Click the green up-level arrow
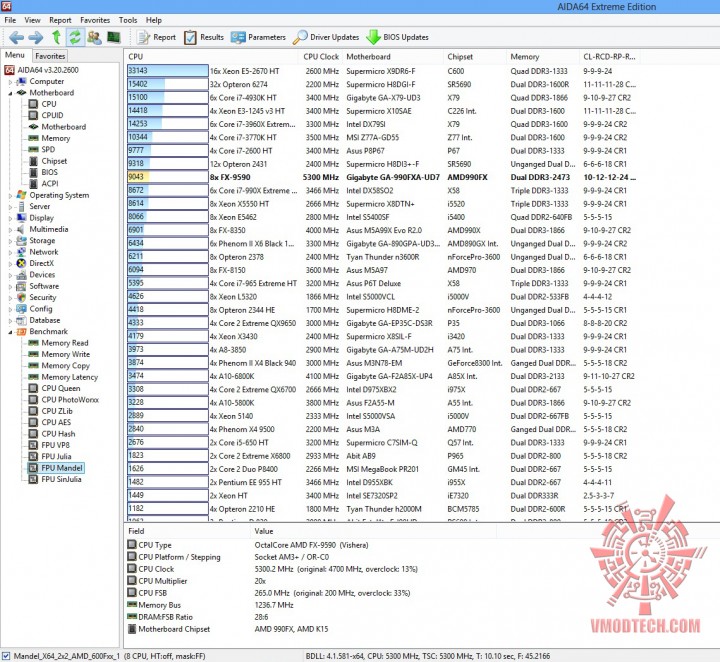Screen dimensions: 720x662 56,37
